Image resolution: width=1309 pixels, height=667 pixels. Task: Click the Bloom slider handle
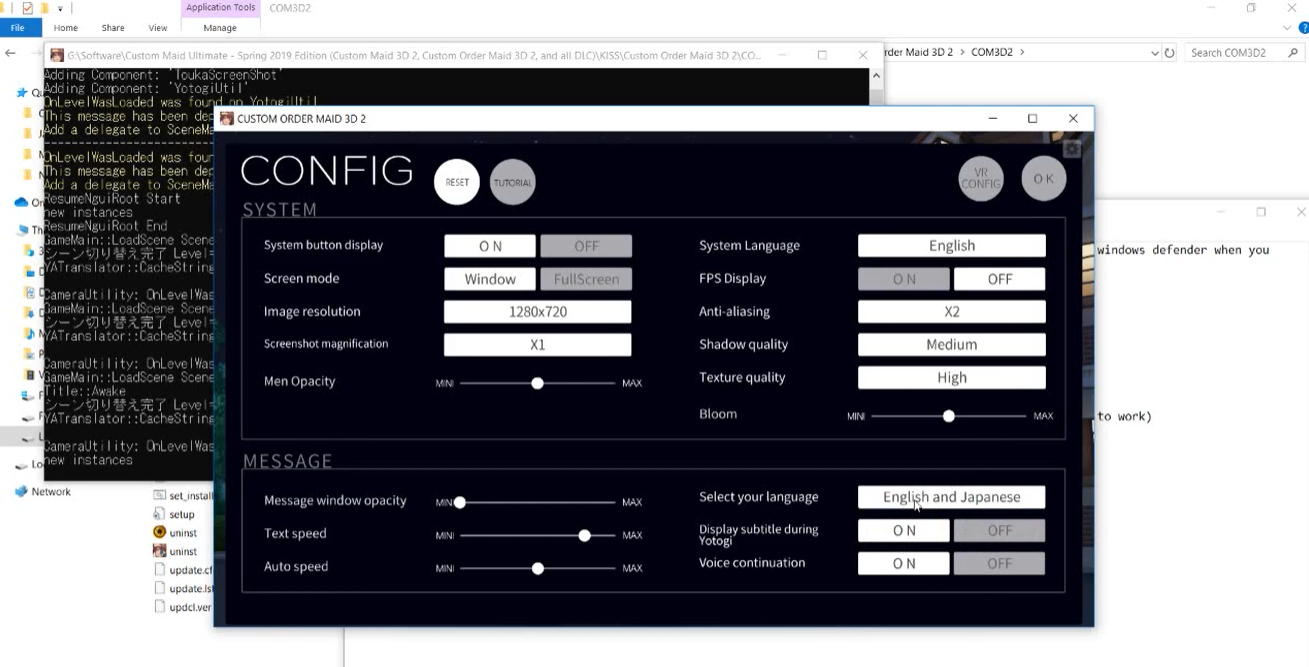pyautogui.click(x=949, y=416)
